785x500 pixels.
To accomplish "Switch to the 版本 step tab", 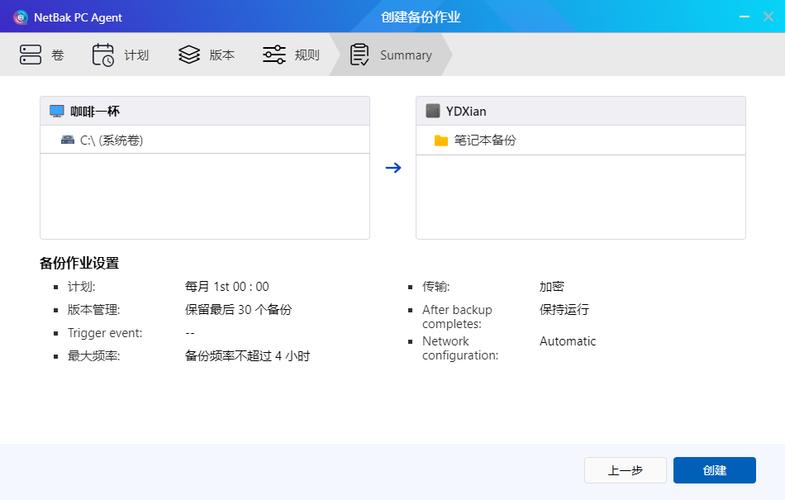I will [x=206, y=55].
